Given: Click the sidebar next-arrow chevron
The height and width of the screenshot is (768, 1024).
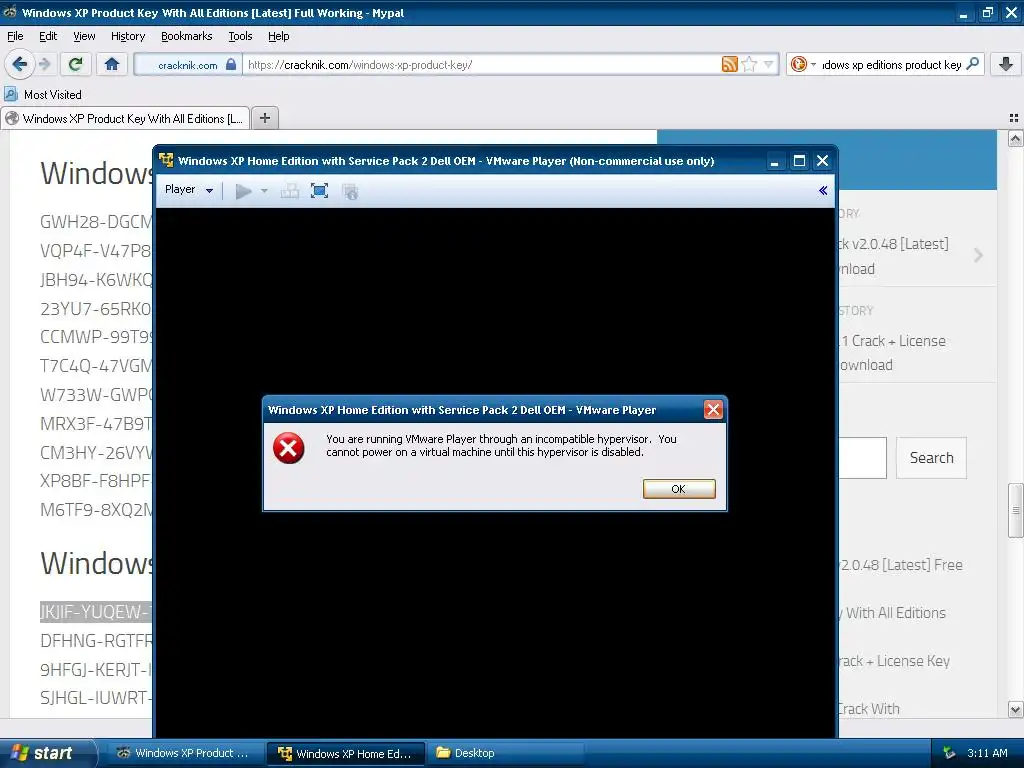Looking at the screenshot, I should tap(978, 255).
